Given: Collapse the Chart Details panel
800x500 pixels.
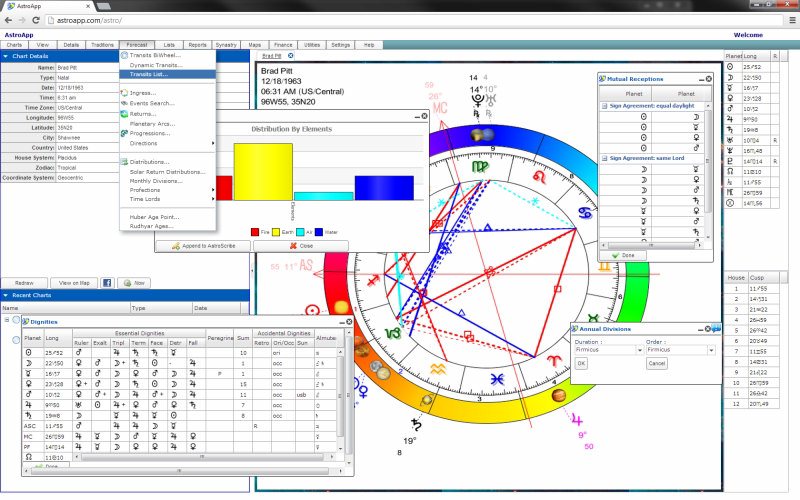Looking at the screenshot, I should (x=5, y=56).
